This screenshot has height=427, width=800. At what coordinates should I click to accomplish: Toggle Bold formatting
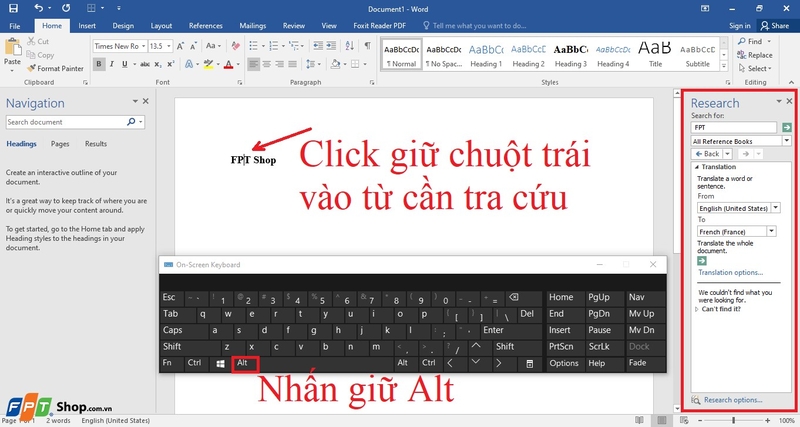[98, 64]
